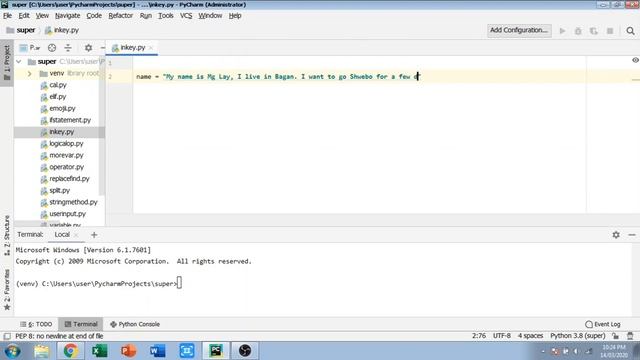Screen dimensions: 640x360
Task: Click the Debug bug icon
Action: [x=578, y=31]
